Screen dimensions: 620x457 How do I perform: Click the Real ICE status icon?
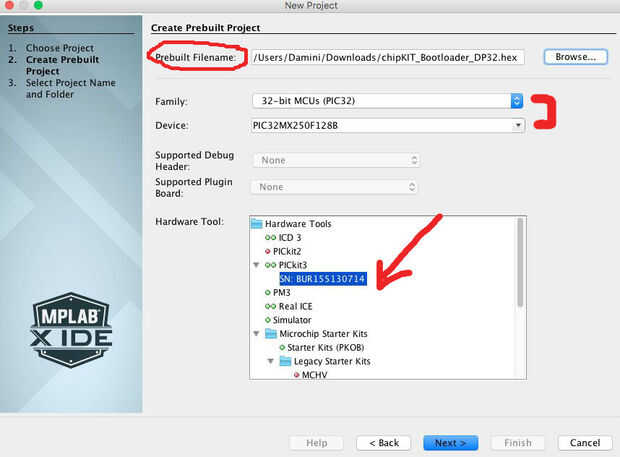270,306
